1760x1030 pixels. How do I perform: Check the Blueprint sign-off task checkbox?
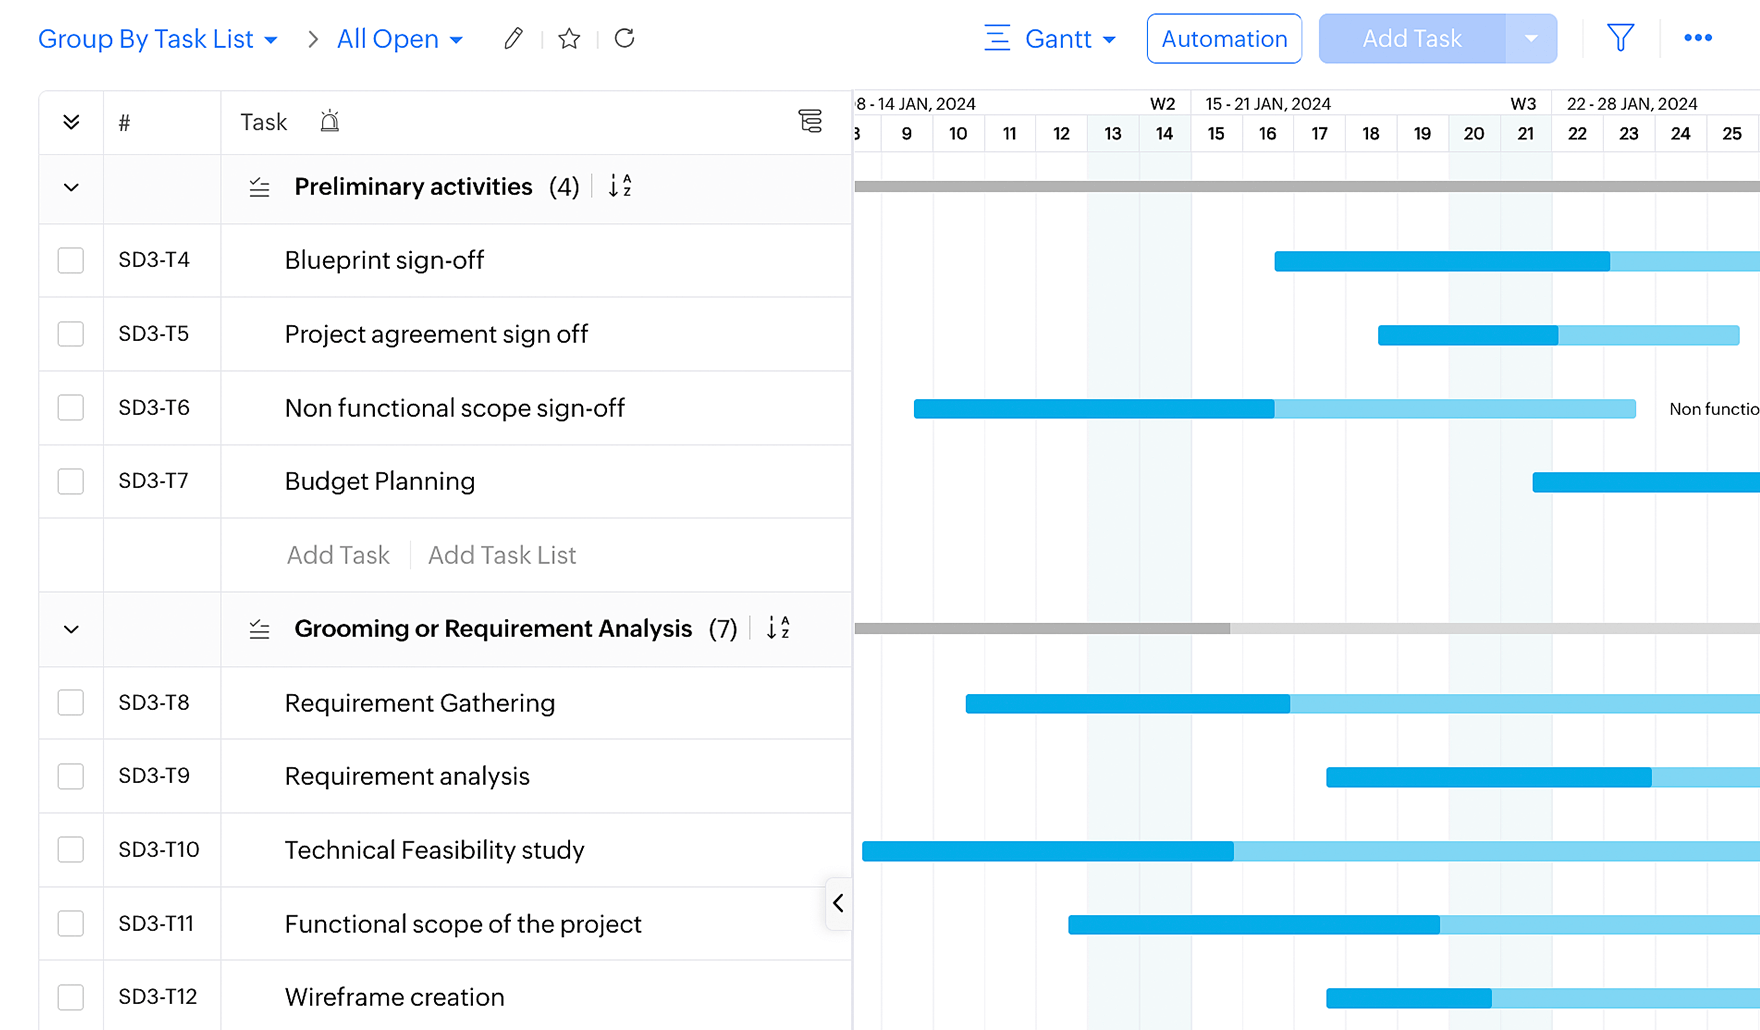coord(71,261)
